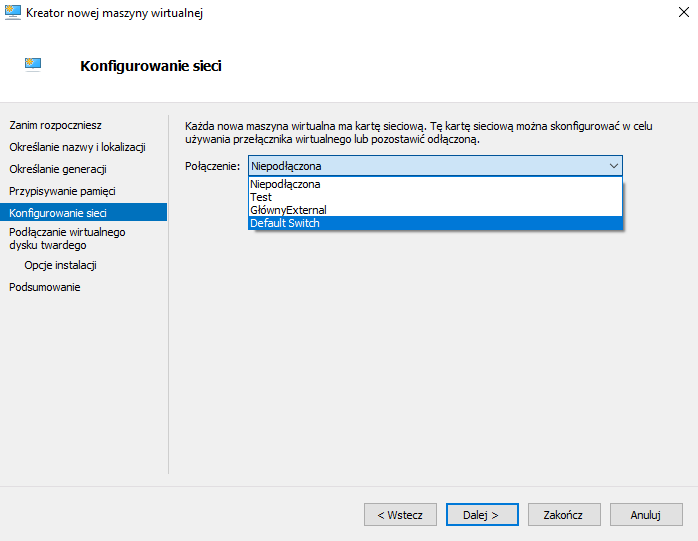This screenshot has height=541, width=698.
Task: Open Podłączanie wirtualnego dysku twardego step
Action: coord(67,239)
